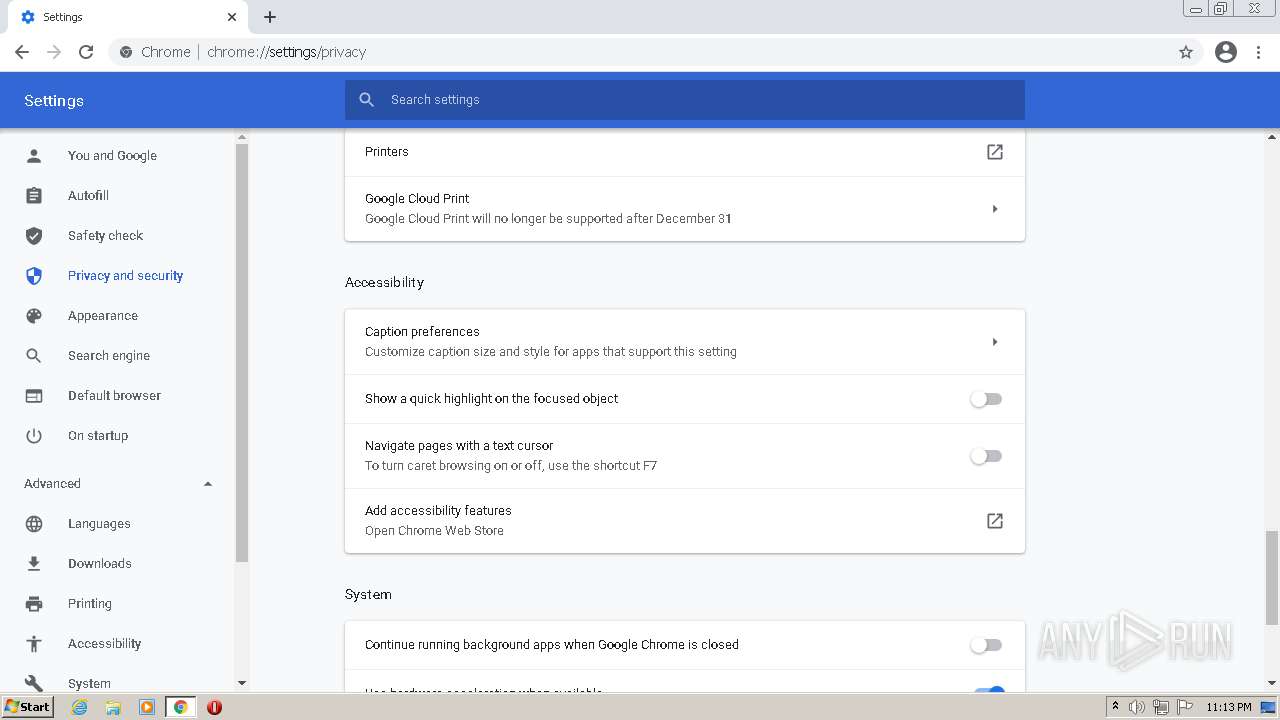Click Chrome icon on taskbar

pos(180,707)
